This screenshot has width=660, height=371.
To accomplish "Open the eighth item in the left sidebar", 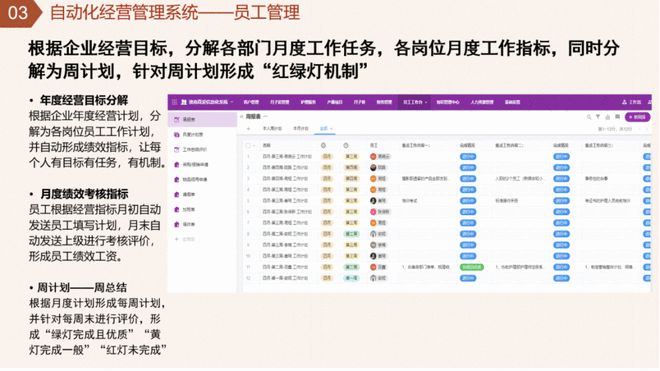I will coord(202,224).
